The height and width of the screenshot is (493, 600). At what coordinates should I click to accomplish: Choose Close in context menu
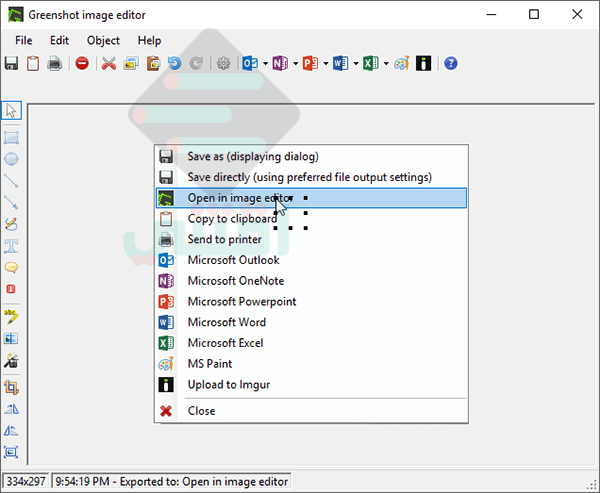(311, 411)
